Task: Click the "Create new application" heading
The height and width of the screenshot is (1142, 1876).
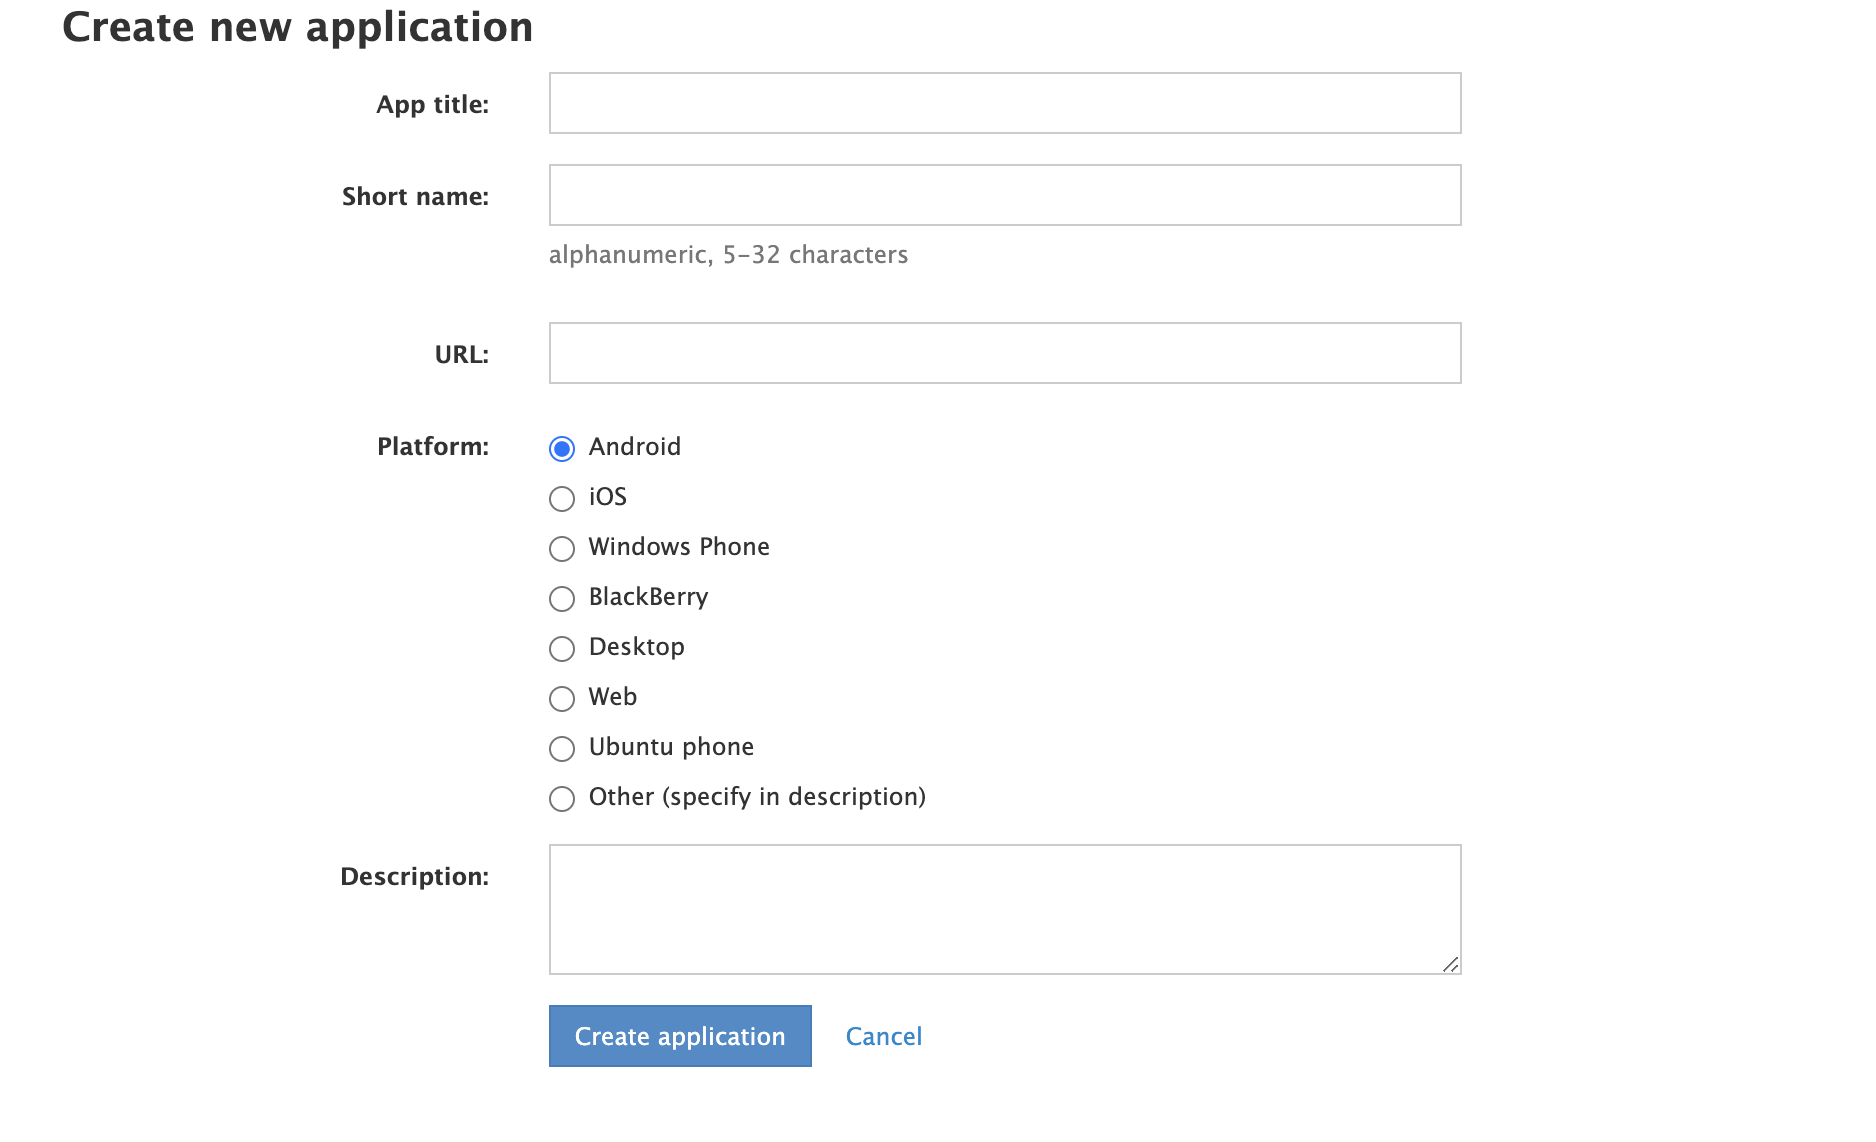Action: (297, 27)
